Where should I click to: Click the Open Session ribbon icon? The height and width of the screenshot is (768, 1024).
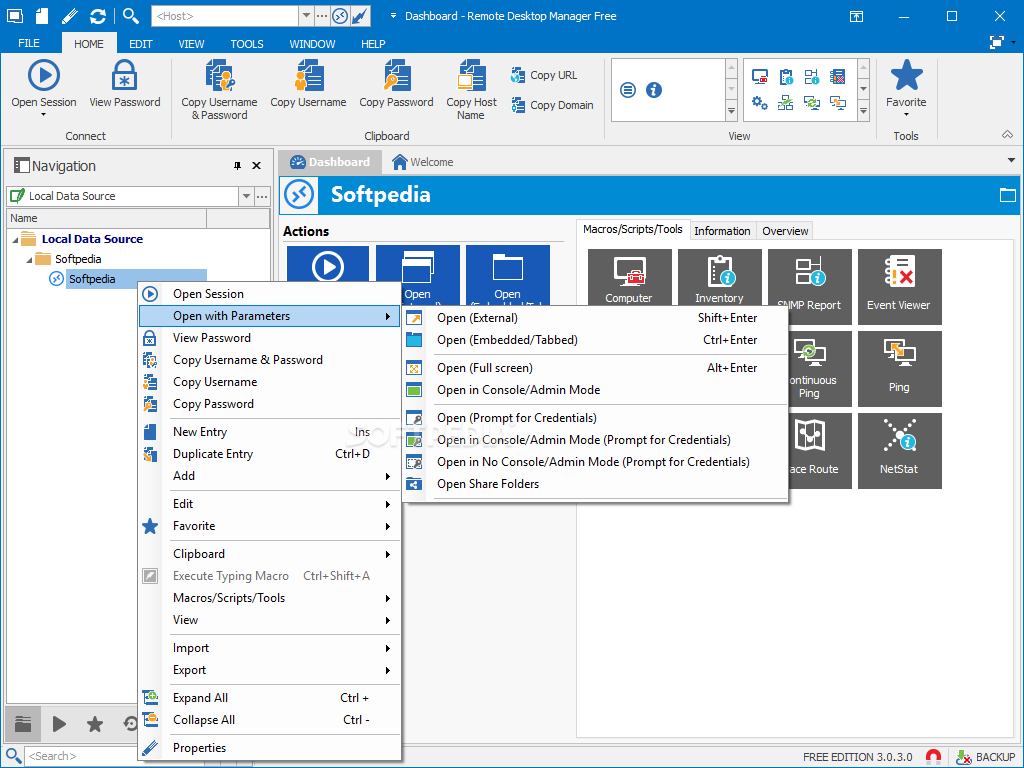(44, 75)
